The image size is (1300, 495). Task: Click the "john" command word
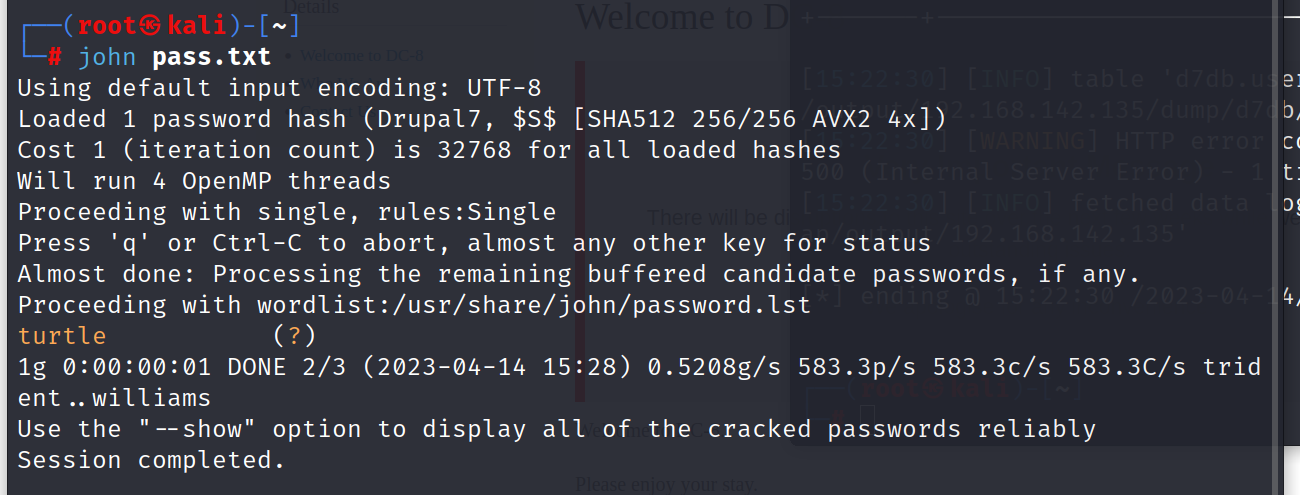point(108,58)
